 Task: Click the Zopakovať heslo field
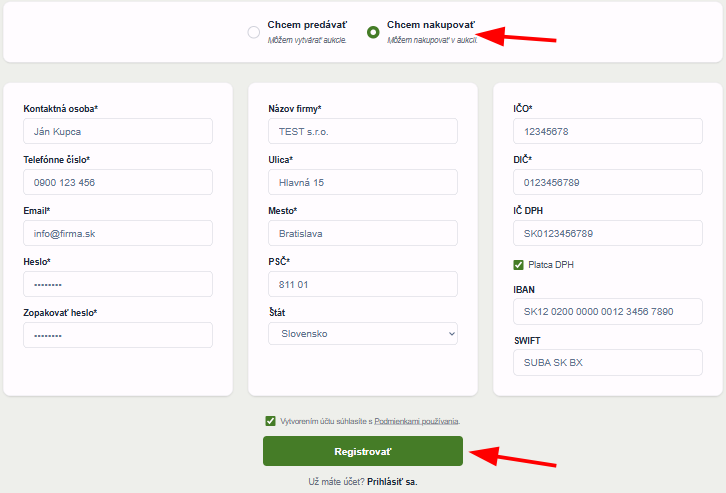[118, 335]
